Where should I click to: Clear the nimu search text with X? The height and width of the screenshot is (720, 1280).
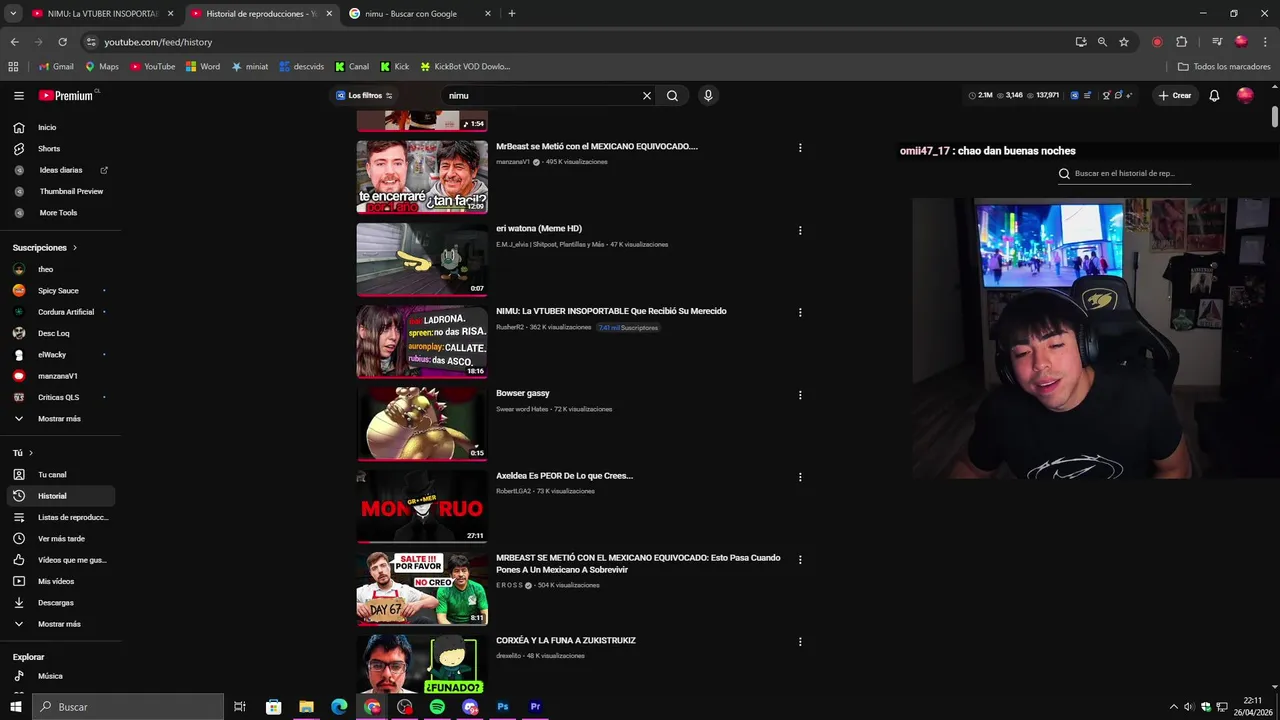click(647, 96)
